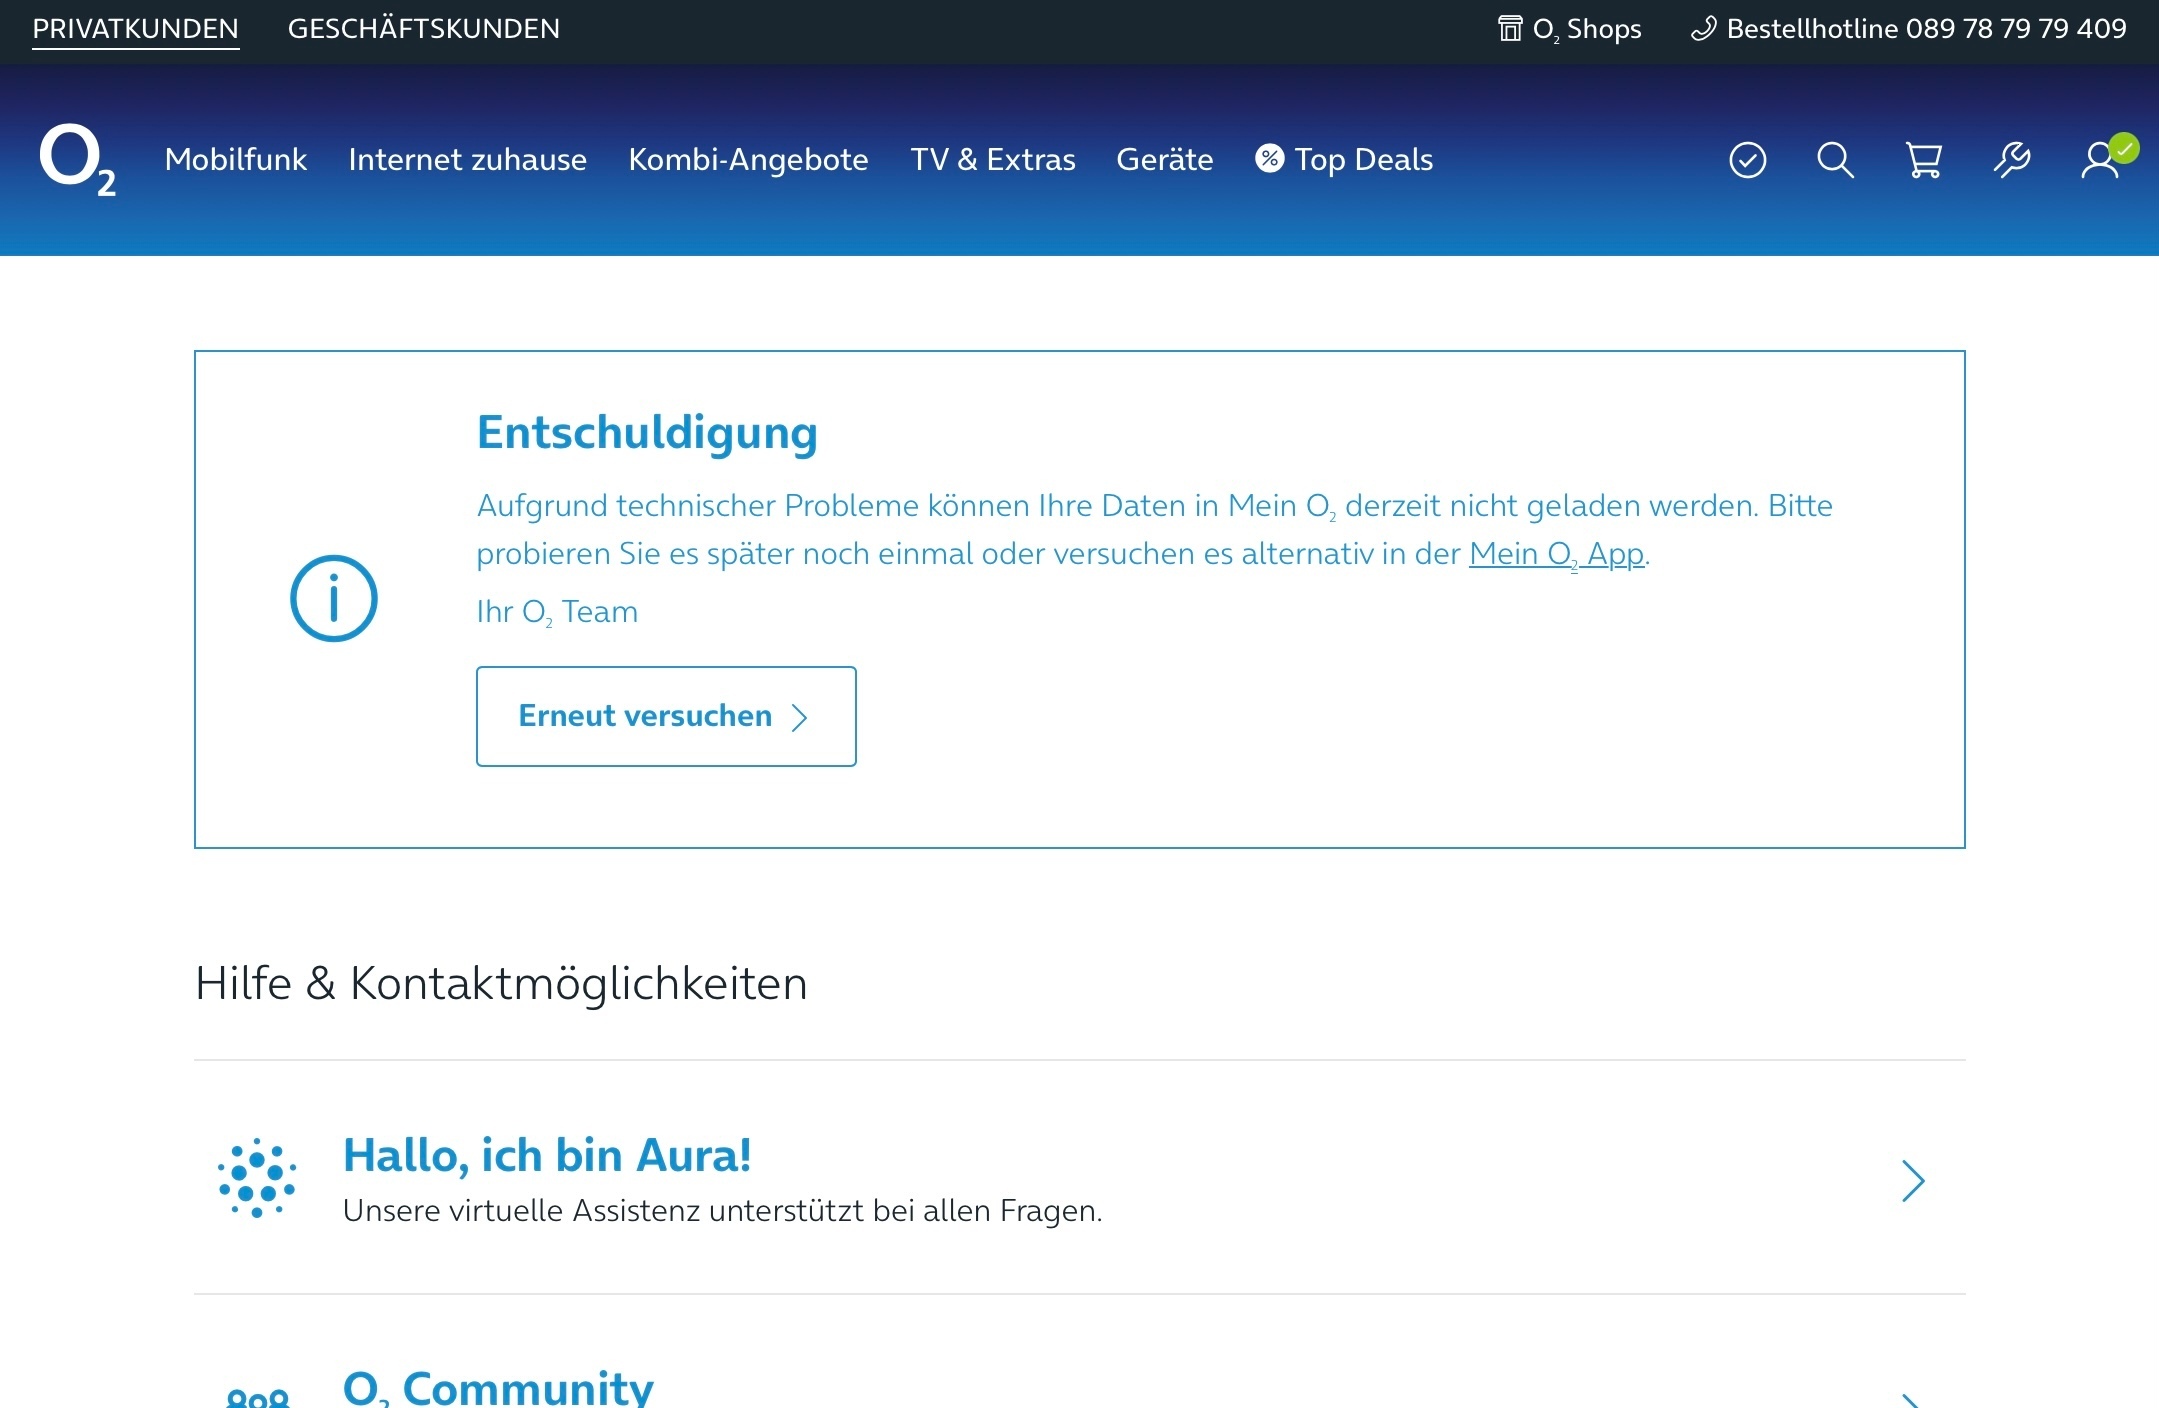Image resolution: width=2159 pixels, height=1408 pixels.
Task: Follow the Mein O2 App link
Action: point(1556,554)
